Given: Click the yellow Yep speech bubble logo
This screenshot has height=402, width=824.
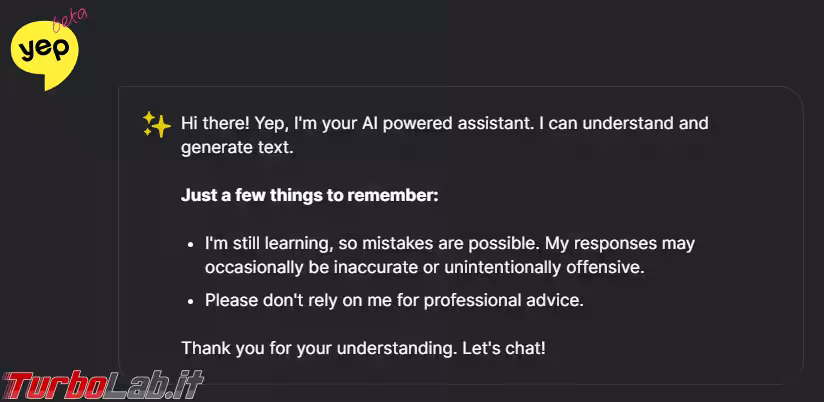Looking at the screenshot, I should 44,55.
